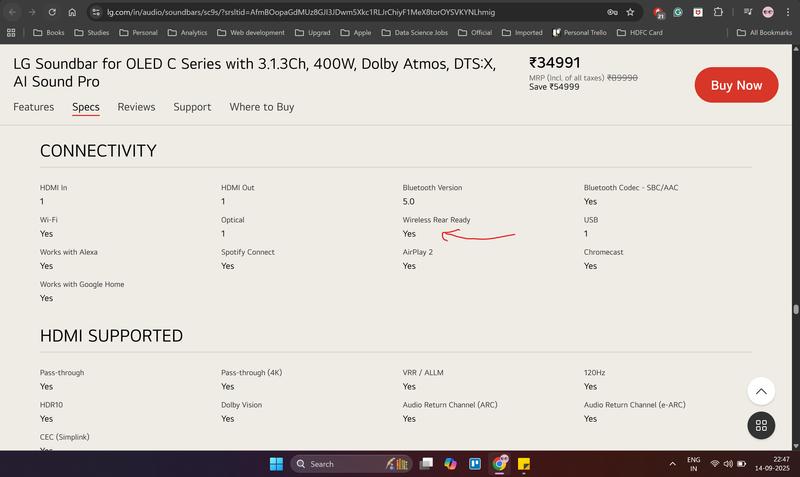
Task: Reload the page
Action: click(x=51, y=12)
